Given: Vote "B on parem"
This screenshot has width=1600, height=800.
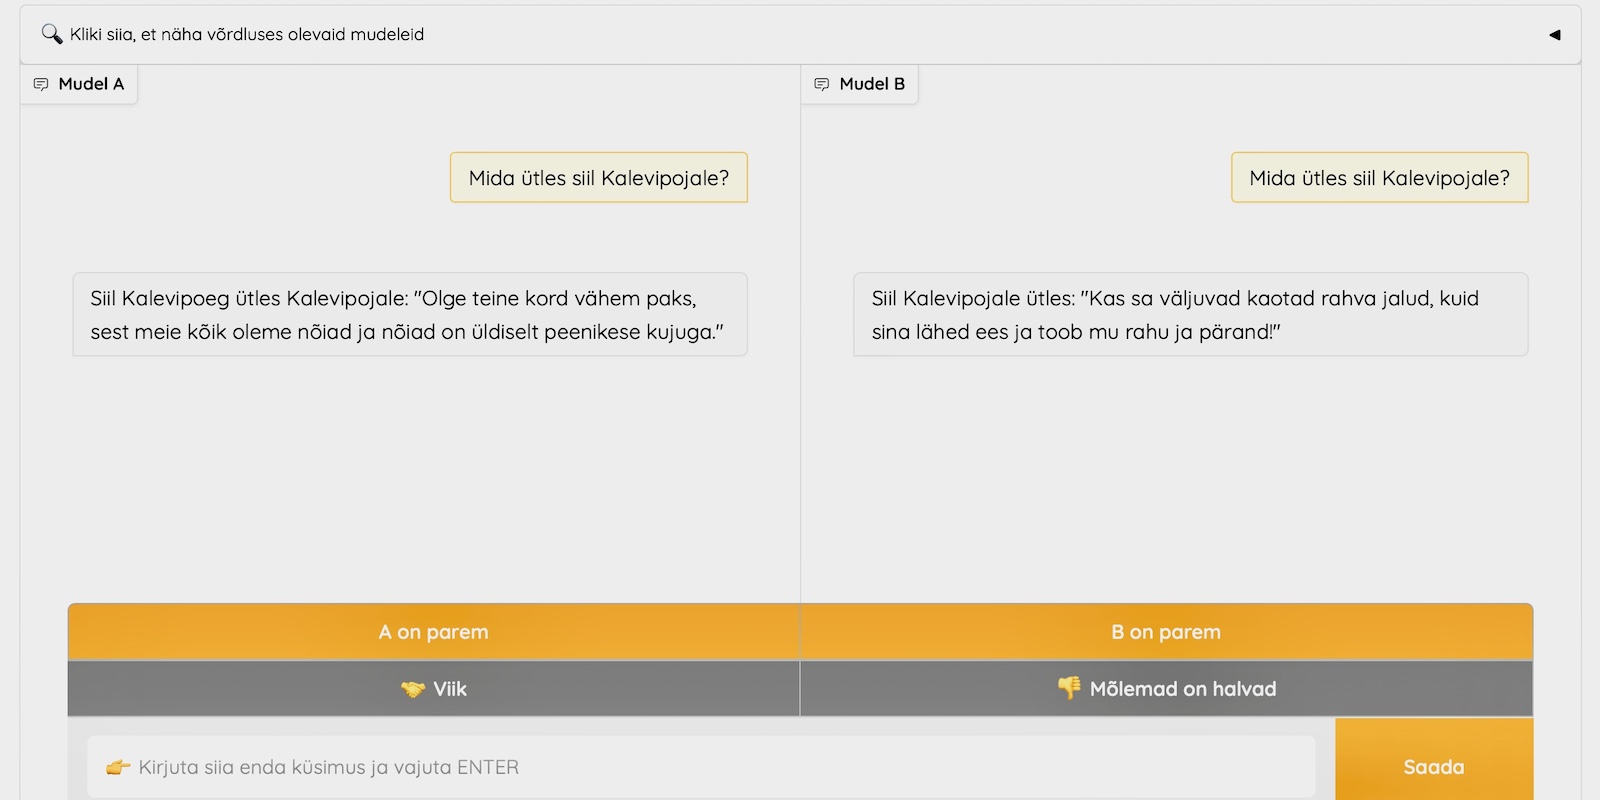Looking at the screenshot, I should click(1166, 632).
